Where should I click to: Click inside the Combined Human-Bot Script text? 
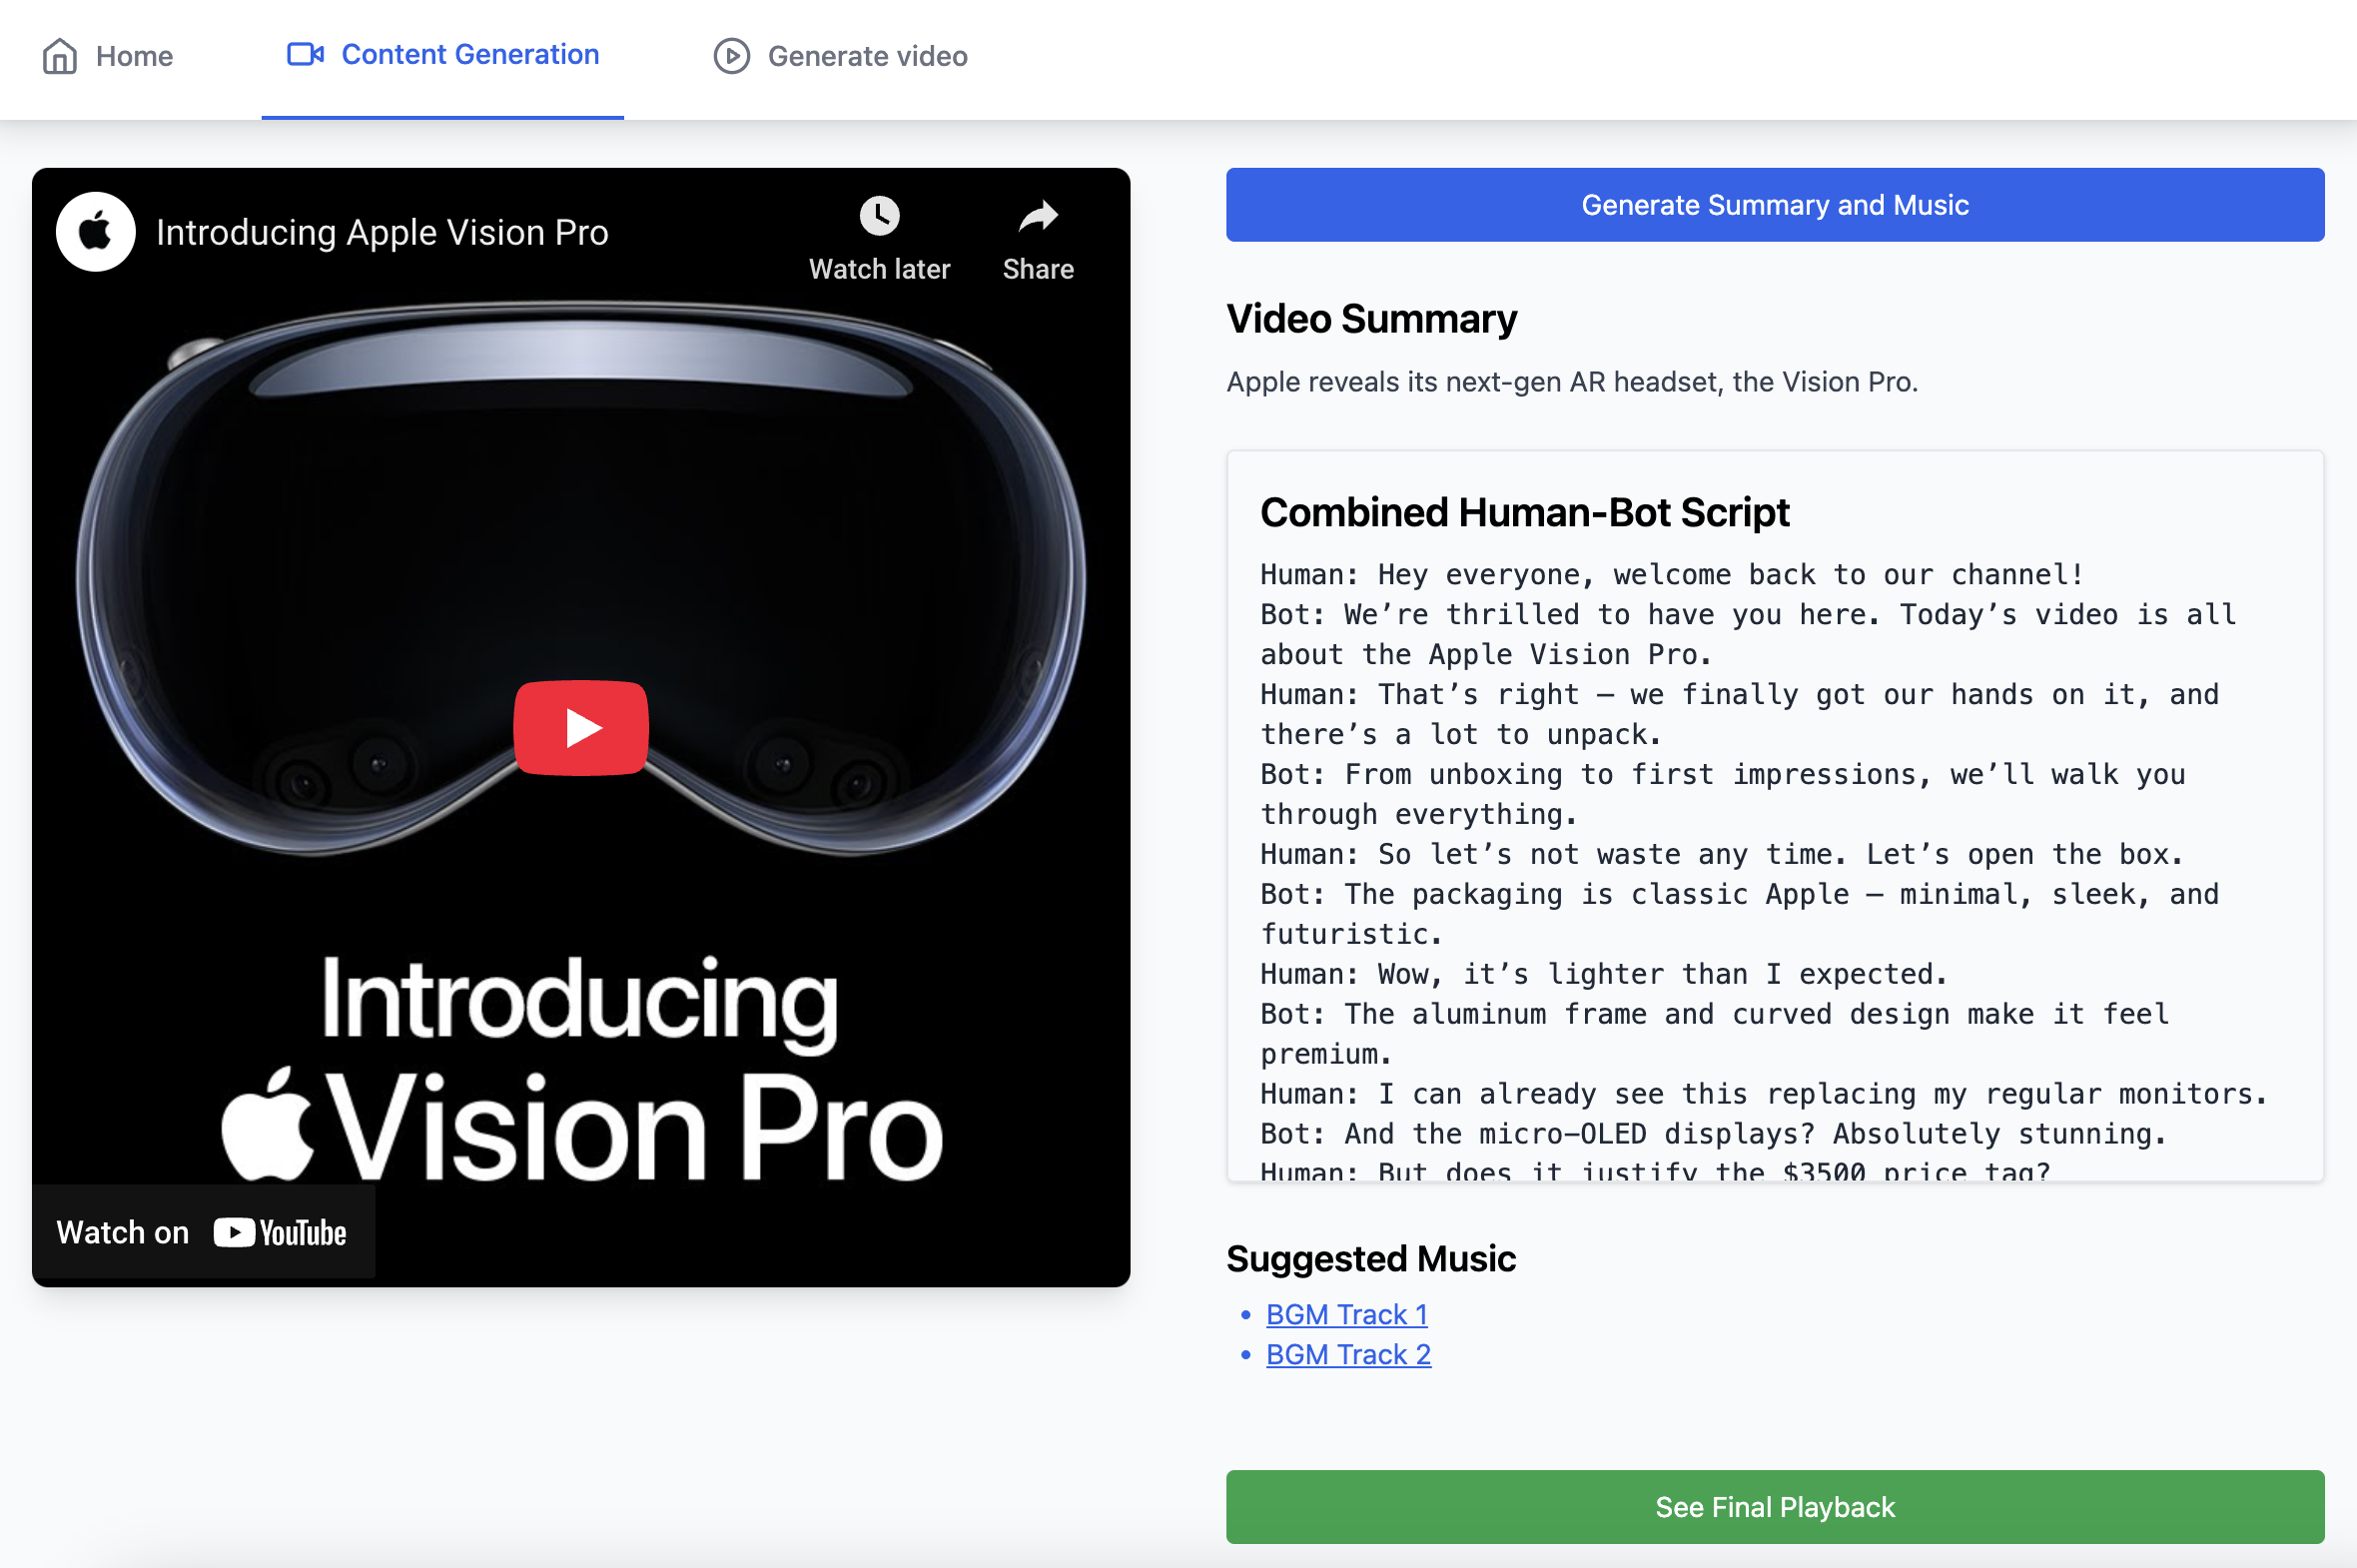[1760, 853]
